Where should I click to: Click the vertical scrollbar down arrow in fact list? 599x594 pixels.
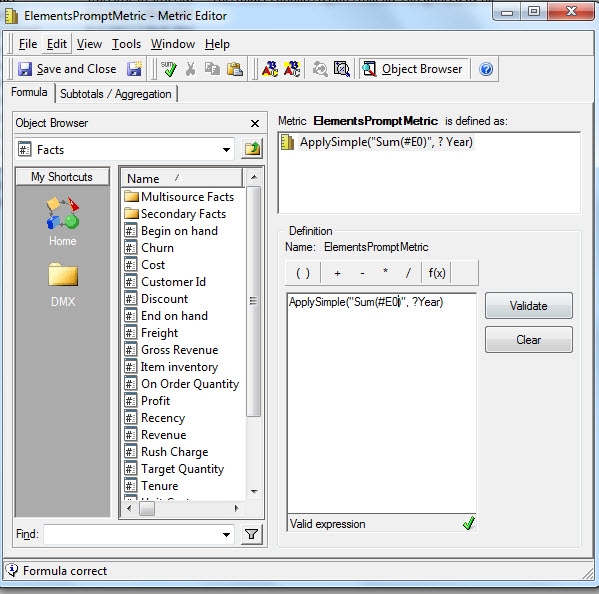[254, 492]
